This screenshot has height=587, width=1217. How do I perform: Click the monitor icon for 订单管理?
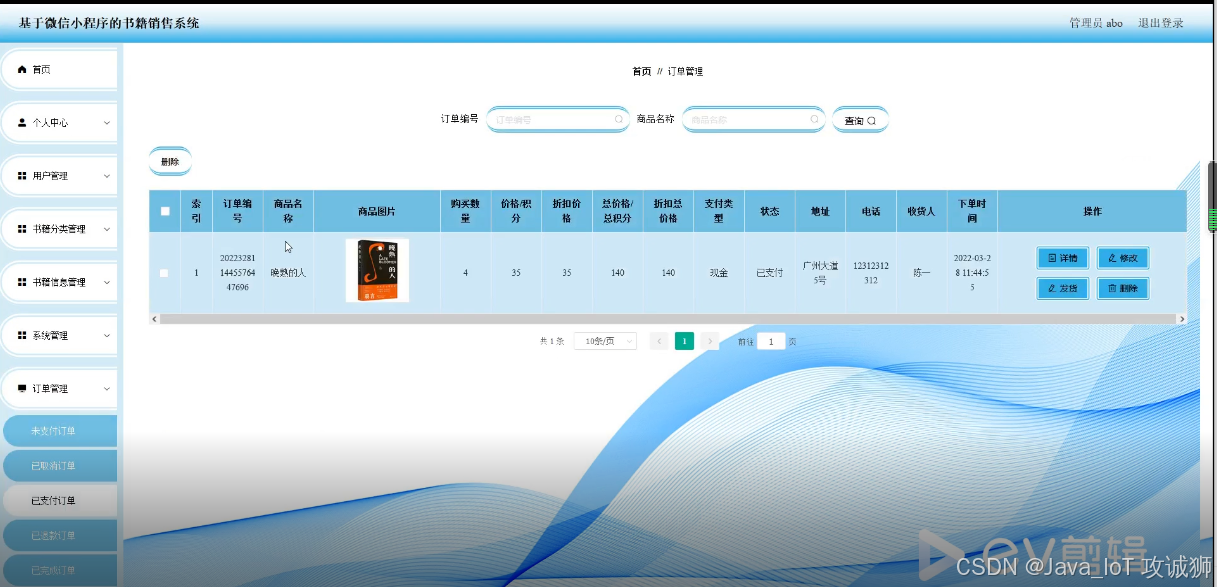[22, 388]
